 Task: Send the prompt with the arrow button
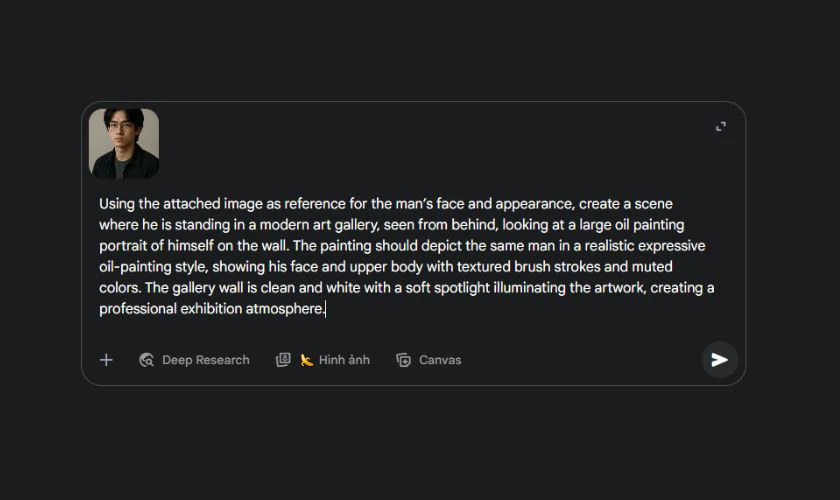click(719, 360)
